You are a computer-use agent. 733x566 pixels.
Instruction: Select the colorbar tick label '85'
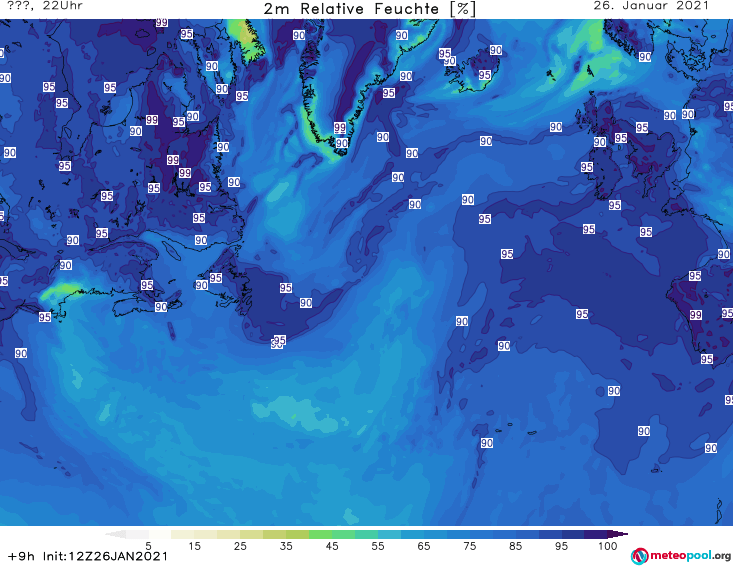(516, 546)
